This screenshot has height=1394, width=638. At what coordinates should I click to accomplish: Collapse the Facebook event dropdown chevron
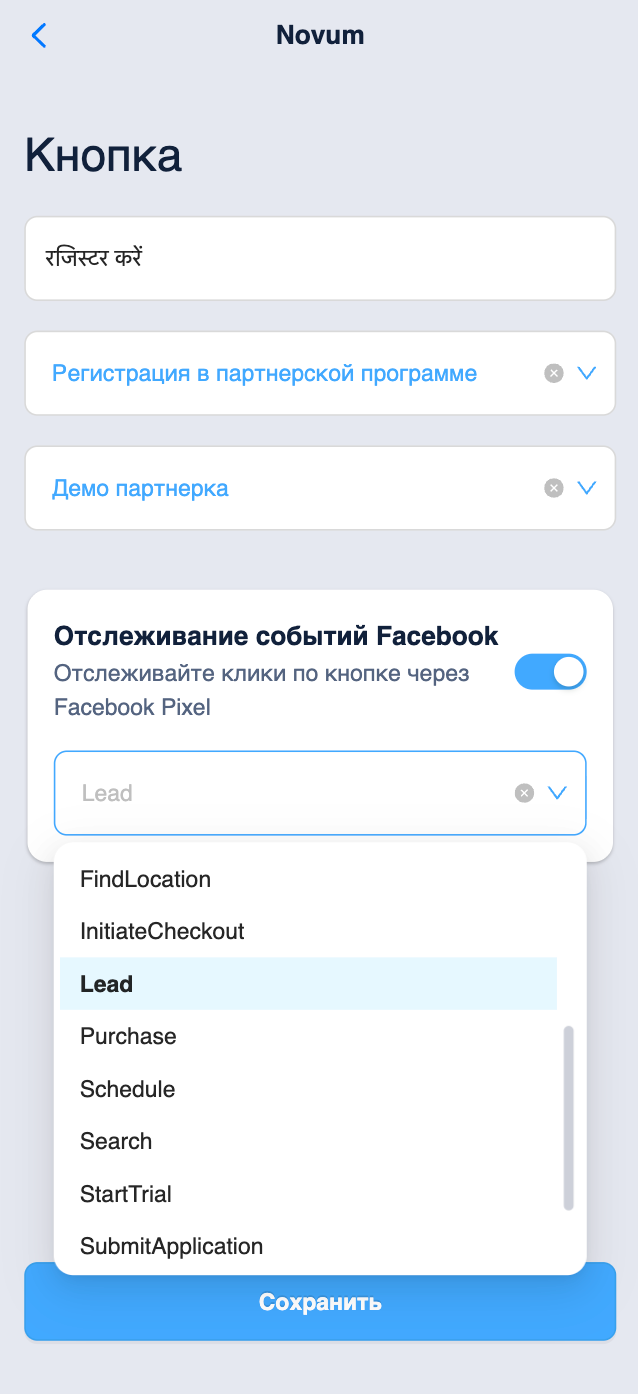coord(558,793)
